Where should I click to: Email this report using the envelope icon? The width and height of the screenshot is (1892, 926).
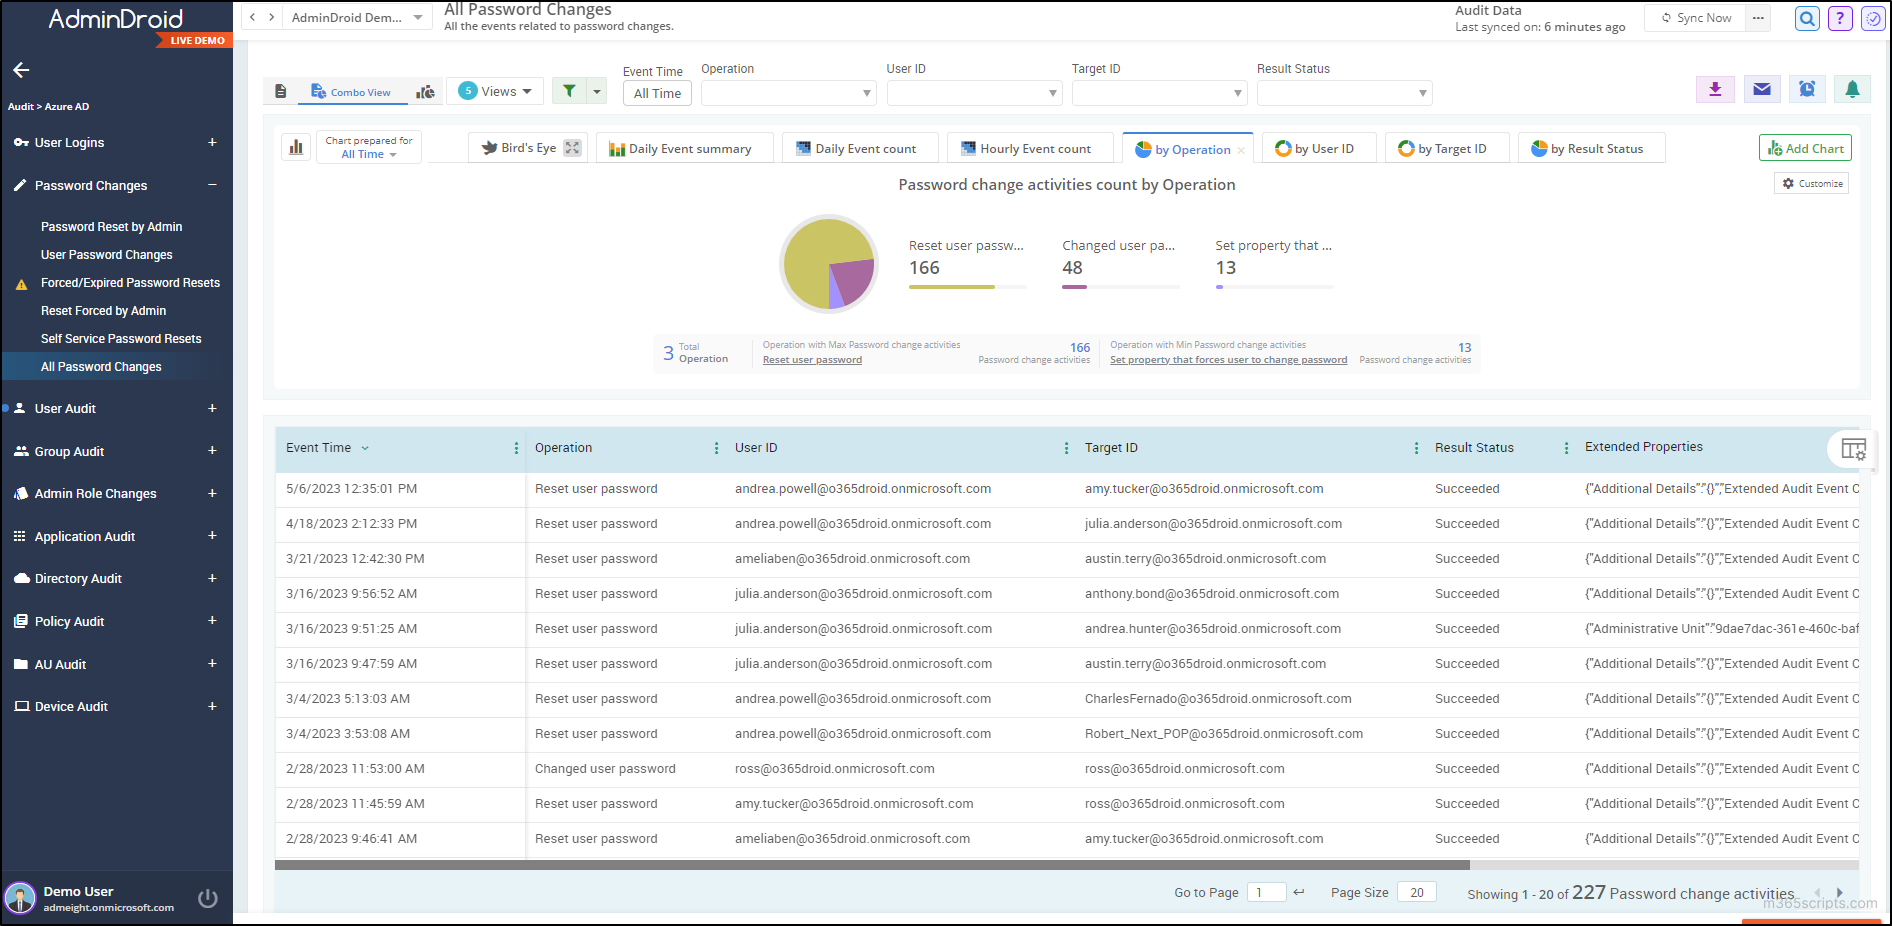coord(1761,89)
